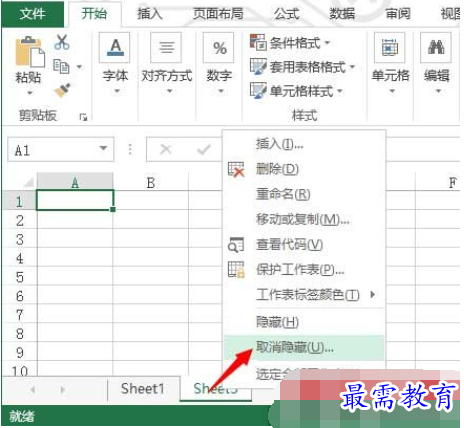
Task: Expand the 数字 group dropdown arrow
Action: [x=221, y=91]
